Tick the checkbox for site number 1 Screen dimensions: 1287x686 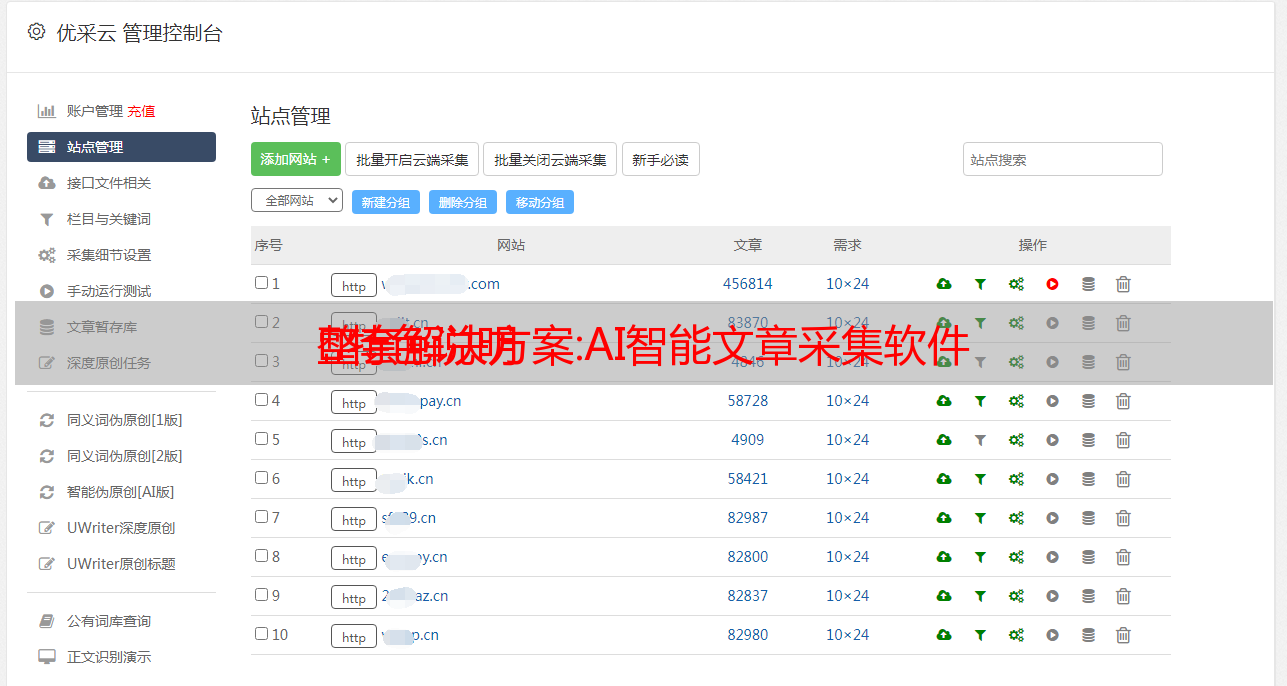261,283
